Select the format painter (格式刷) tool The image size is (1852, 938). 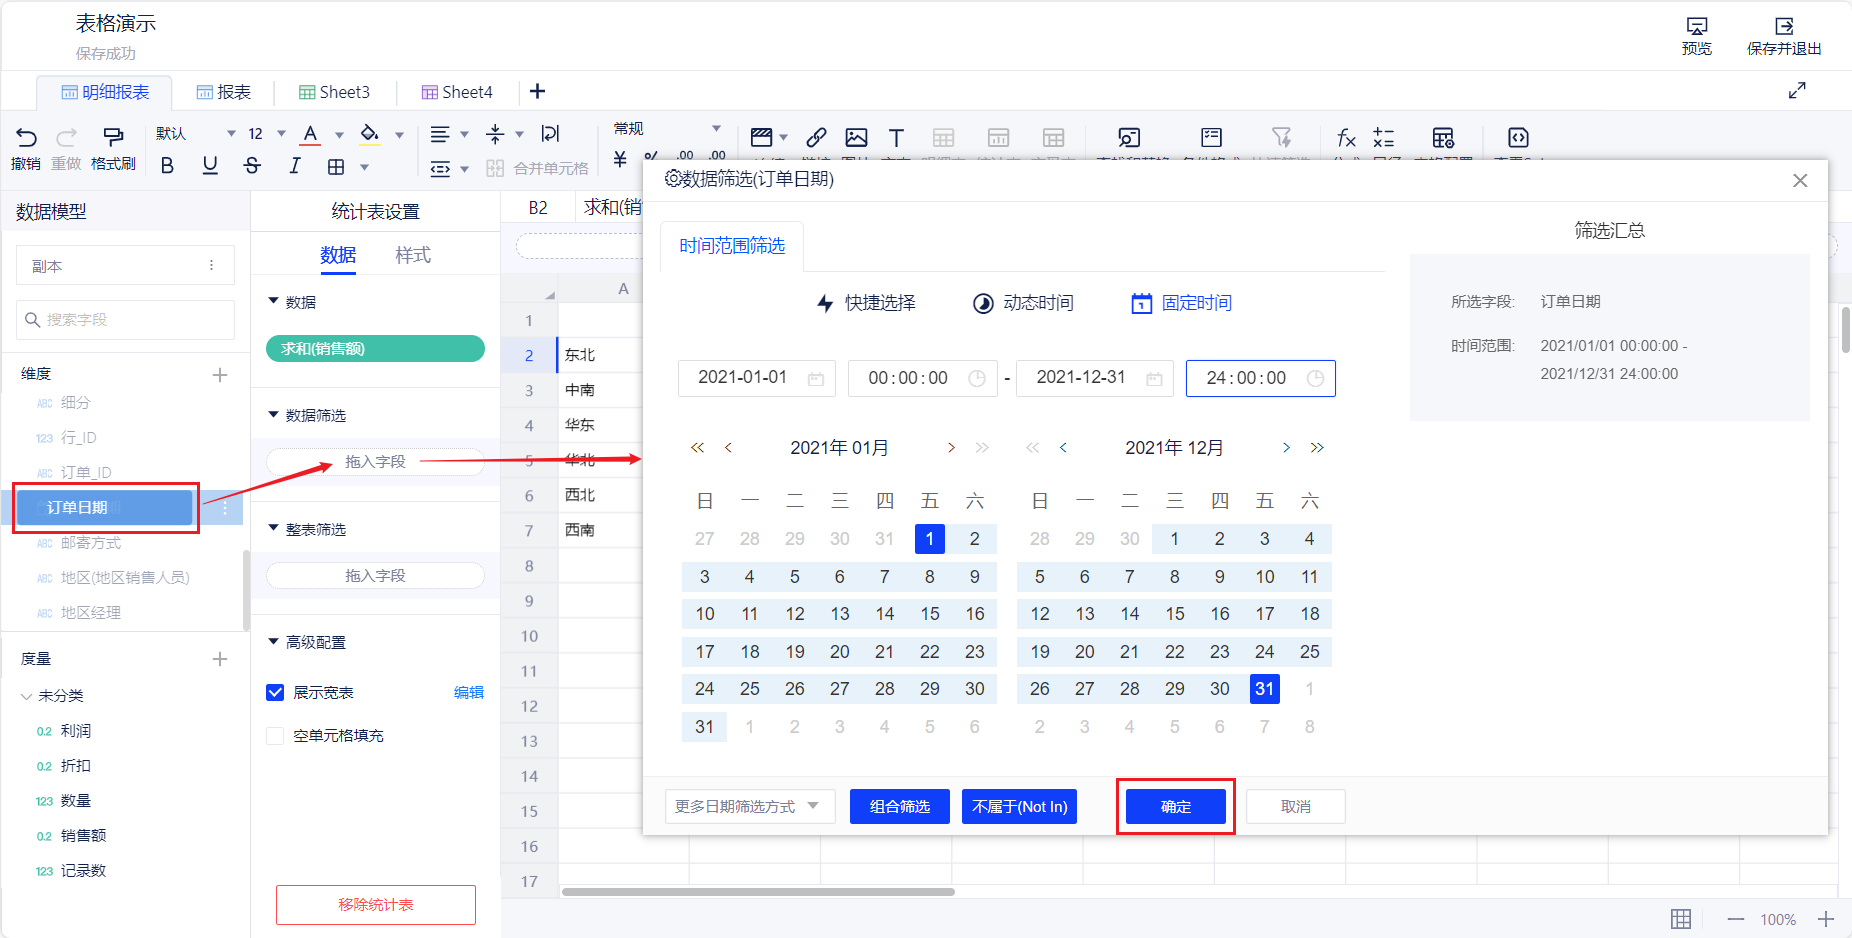(113, 138)
